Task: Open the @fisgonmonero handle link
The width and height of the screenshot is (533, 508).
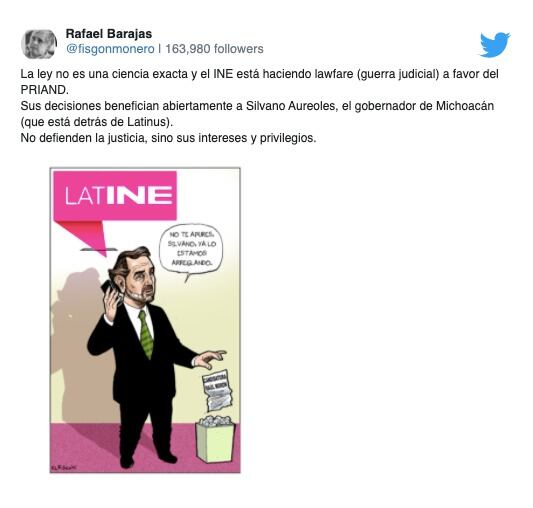Action: pyautogui.click(x=110, y=49)
